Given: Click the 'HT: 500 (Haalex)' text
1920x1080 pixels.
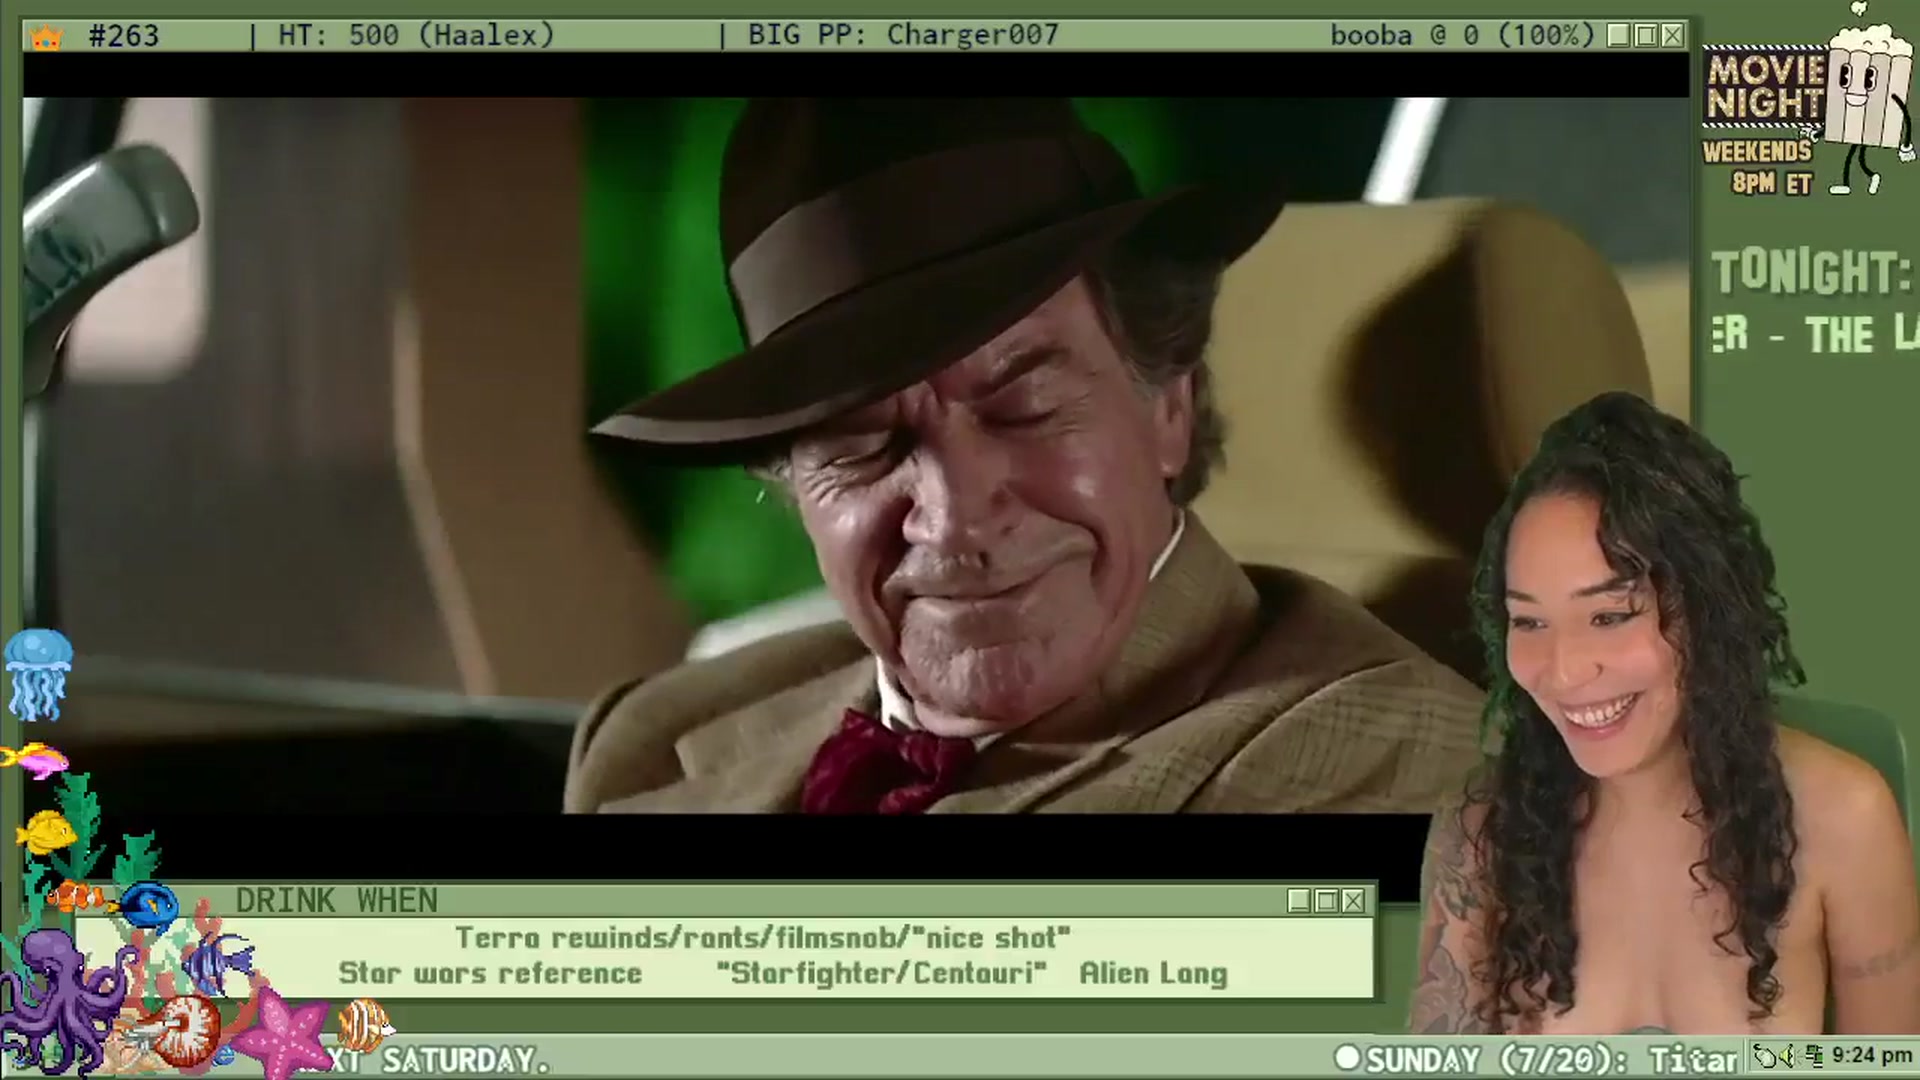Looking at the screenshot, I should click(416, 36).
